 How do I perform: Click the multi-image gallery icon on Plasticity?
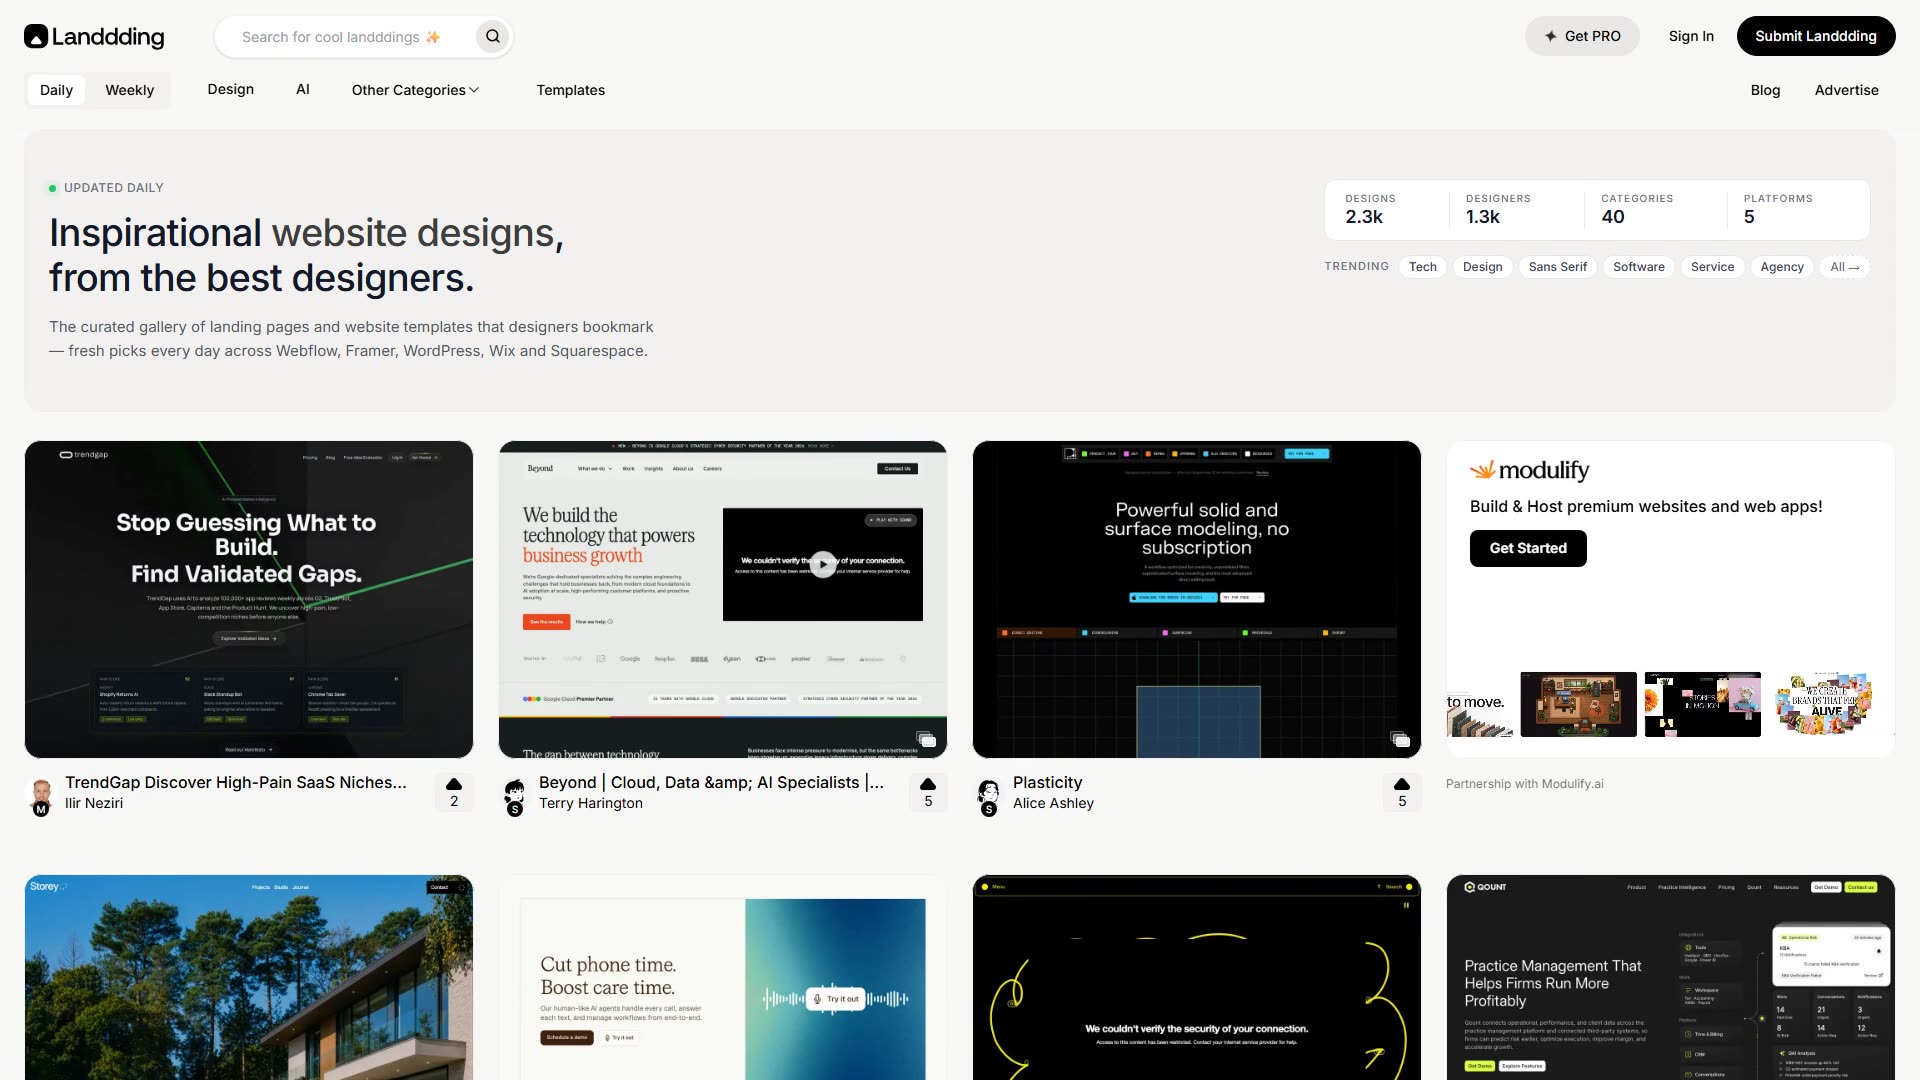pos(1400,740)
